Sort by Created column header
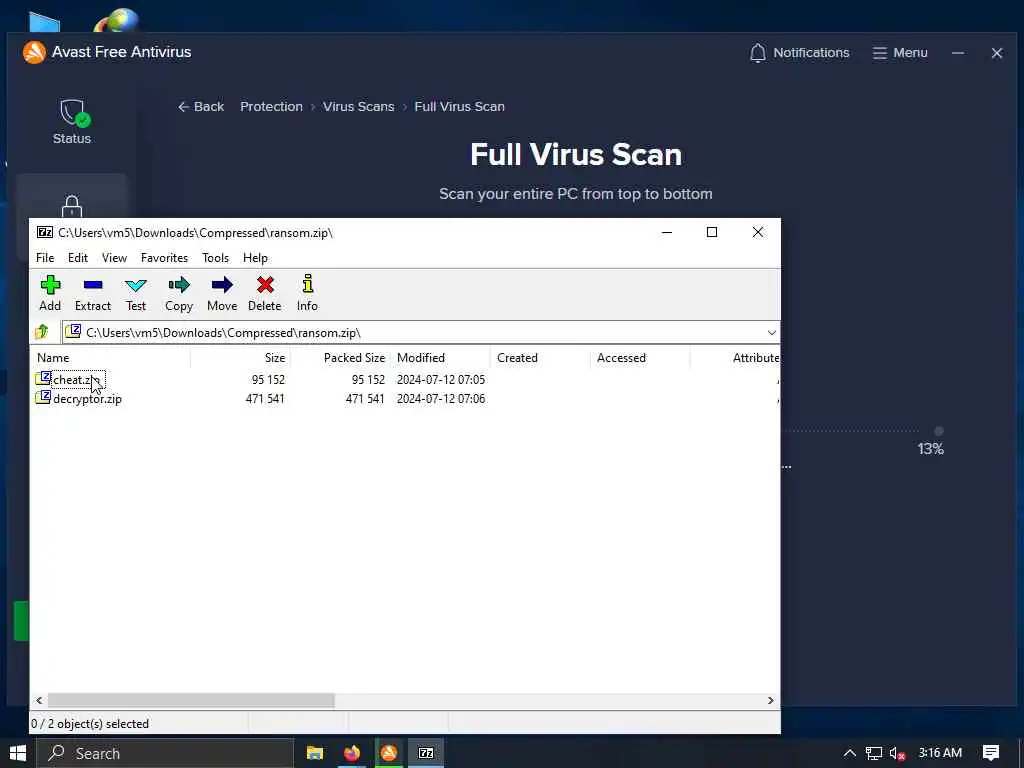Screen dimensions: 1024x768 (540, 358)
